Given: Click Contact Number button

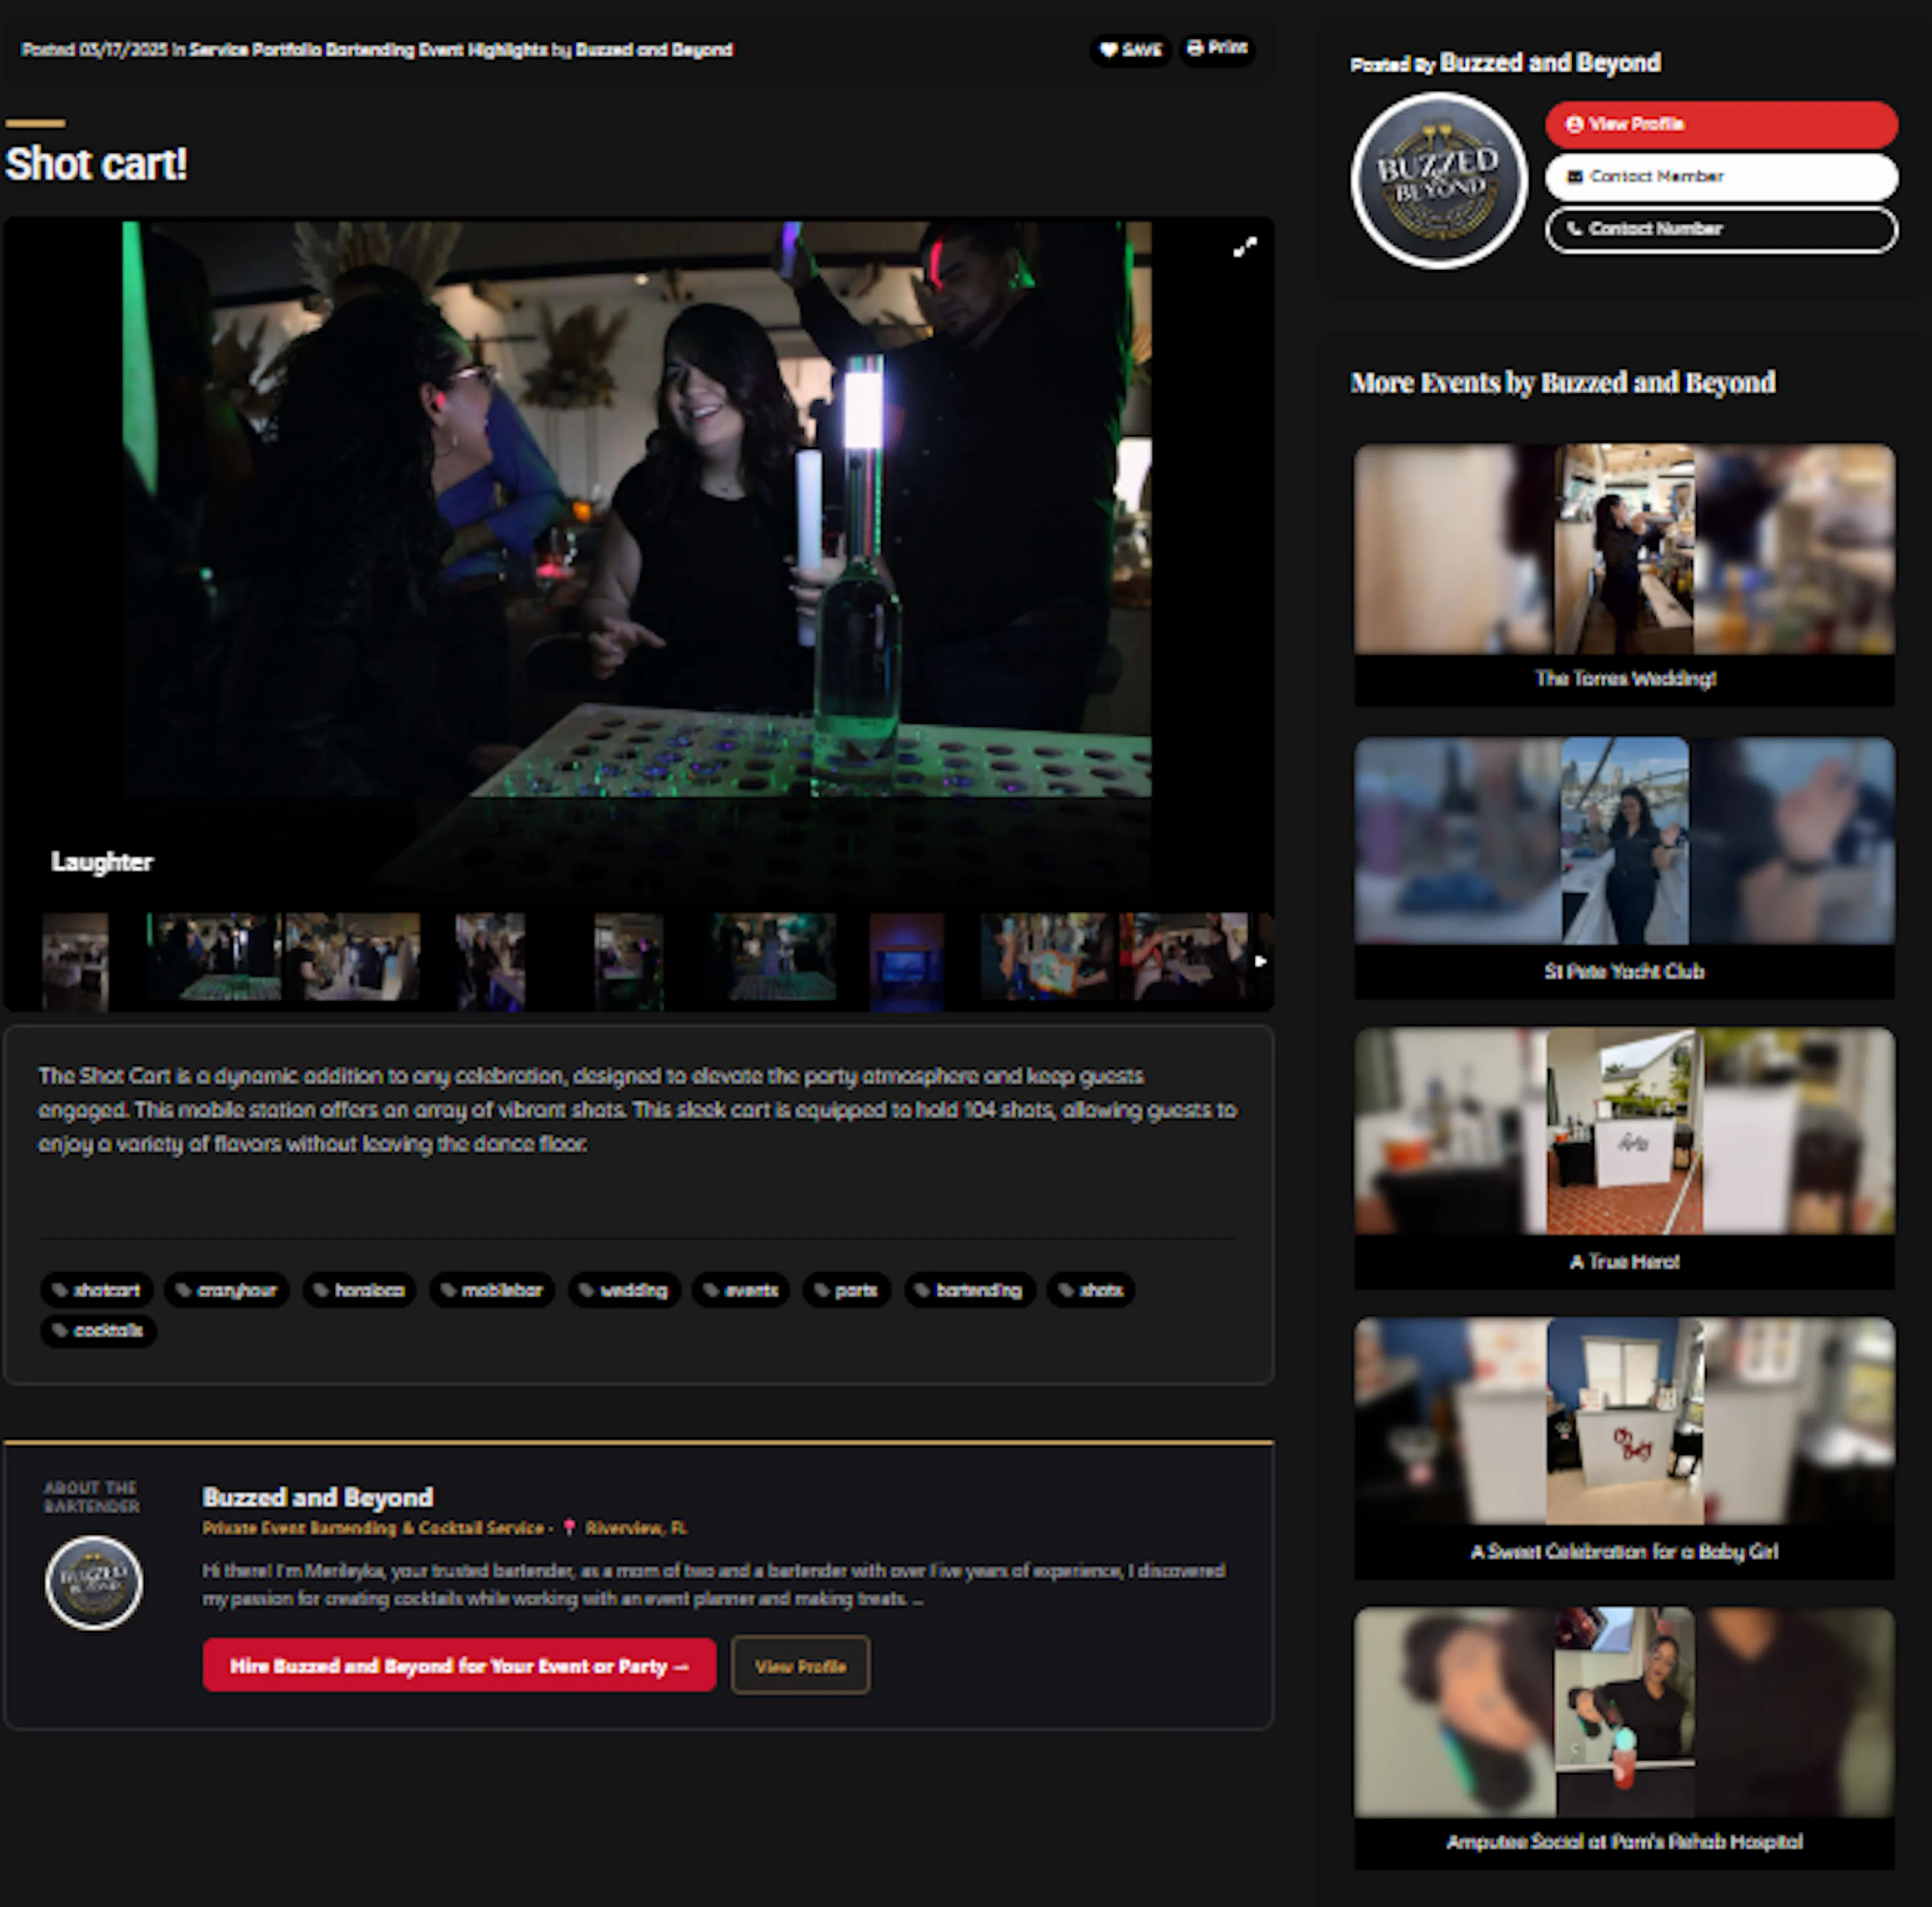Looking at the screenshot, I should pos(1720,229).
